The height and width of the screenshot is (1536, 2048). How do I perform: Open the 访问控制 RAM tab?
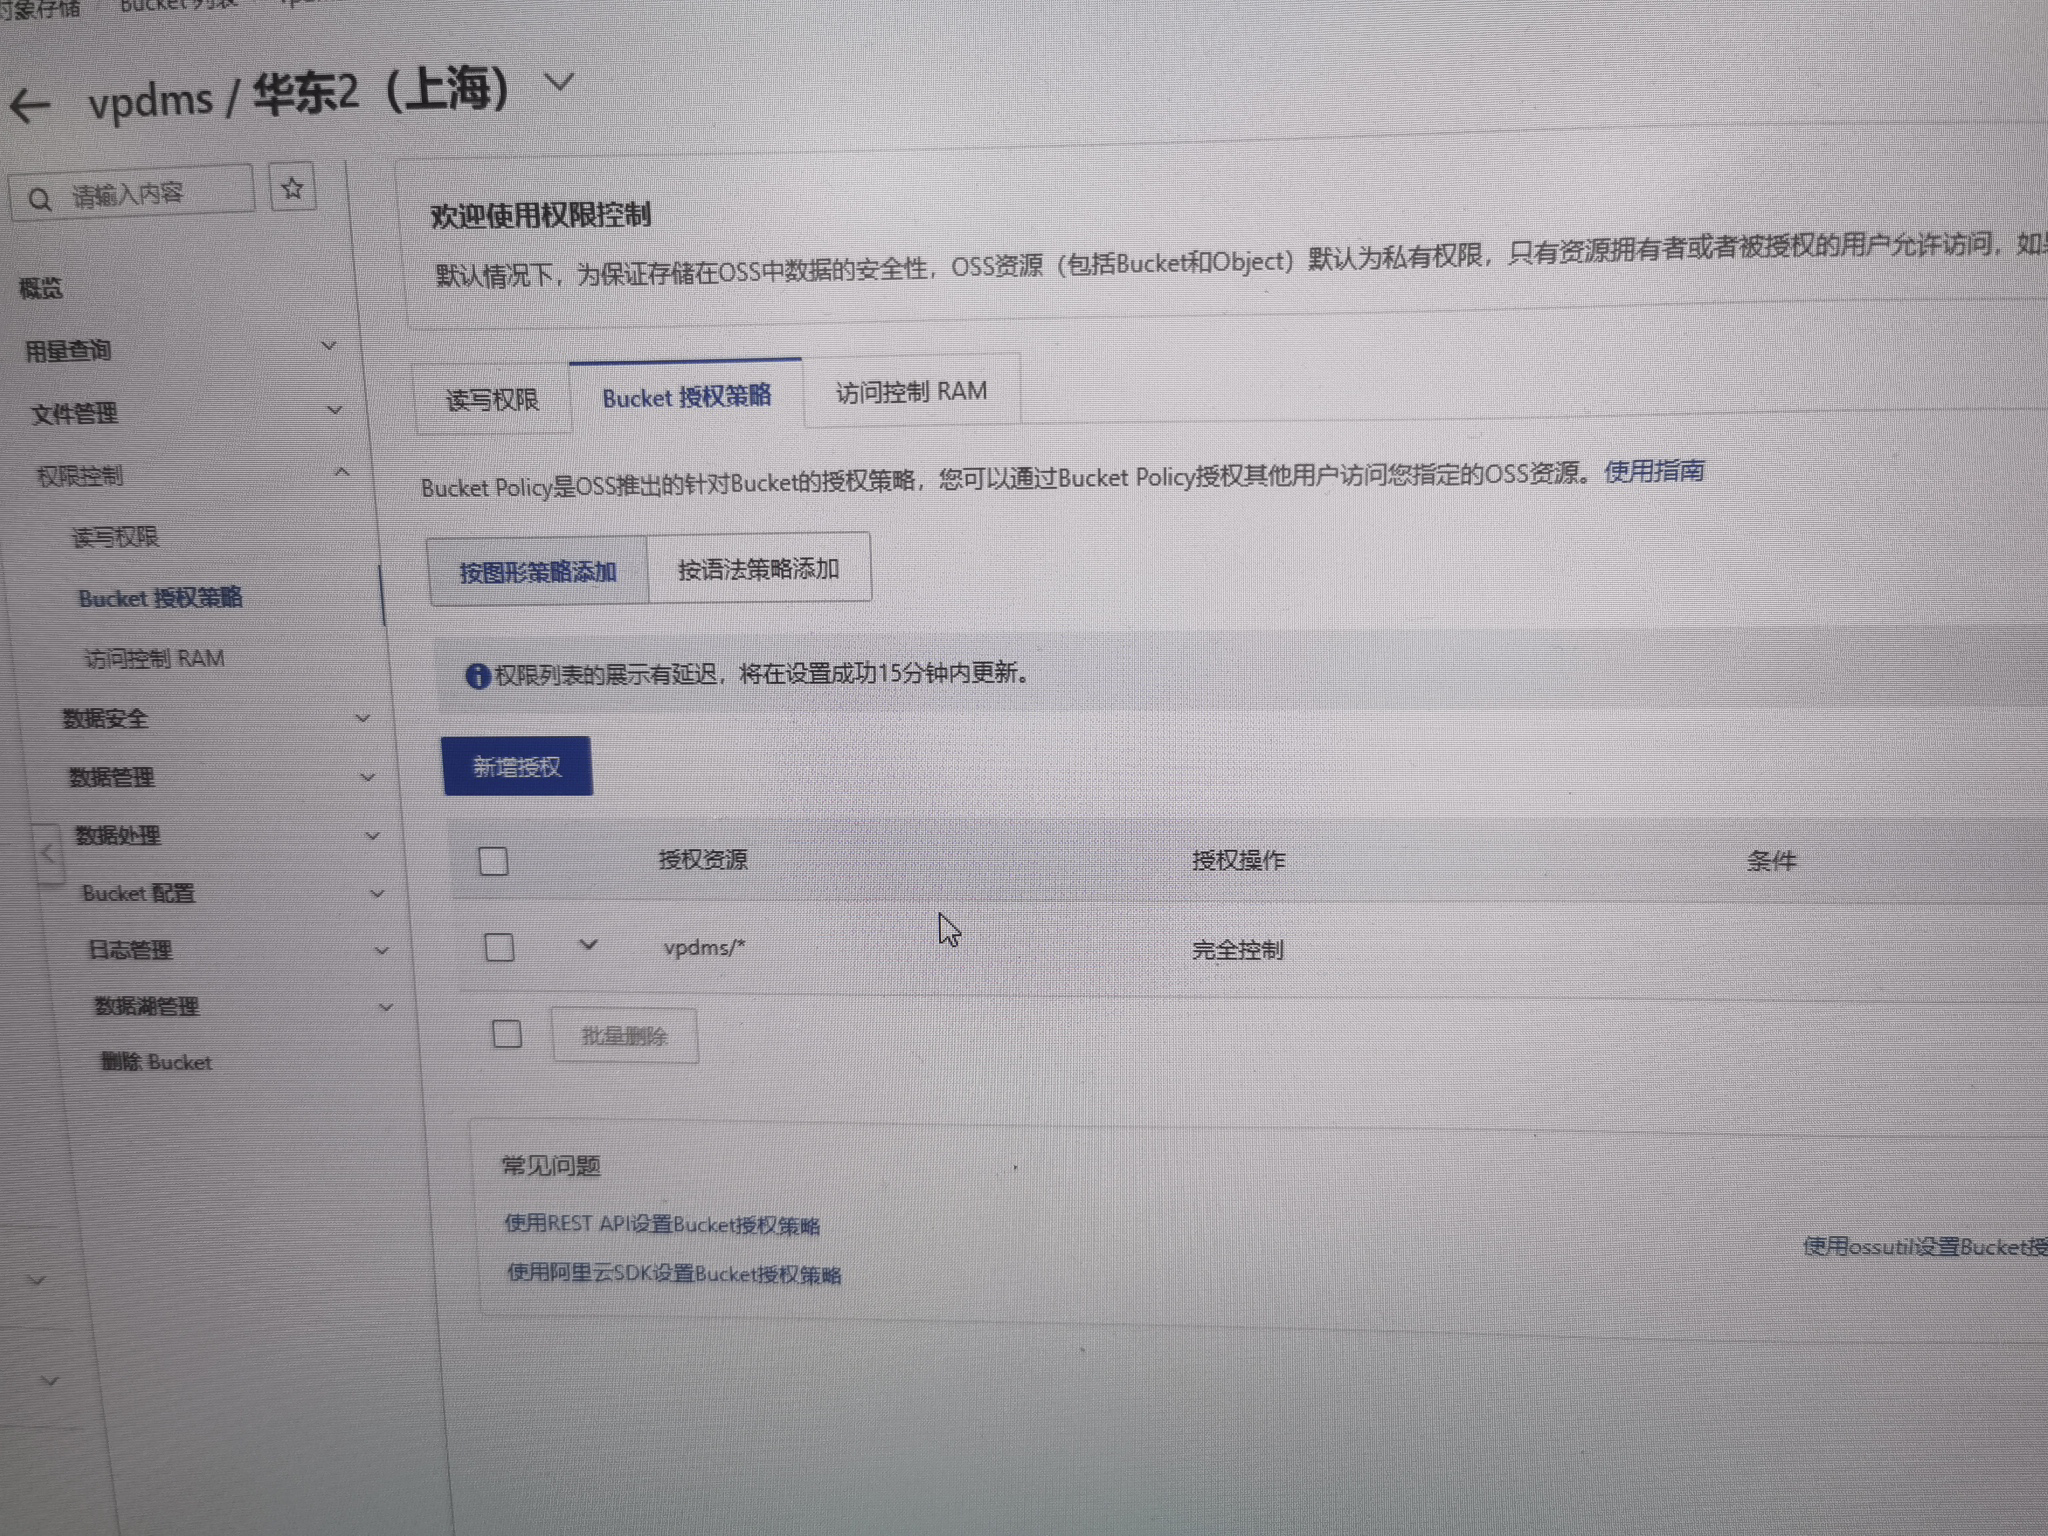click(x=911, y=392)
